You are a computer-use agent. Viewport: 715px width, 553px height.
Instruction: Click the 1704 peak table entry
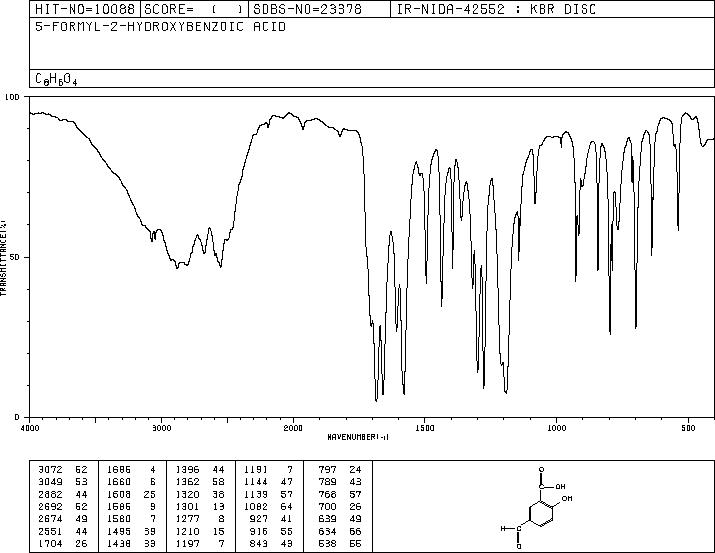coord(62,544)
